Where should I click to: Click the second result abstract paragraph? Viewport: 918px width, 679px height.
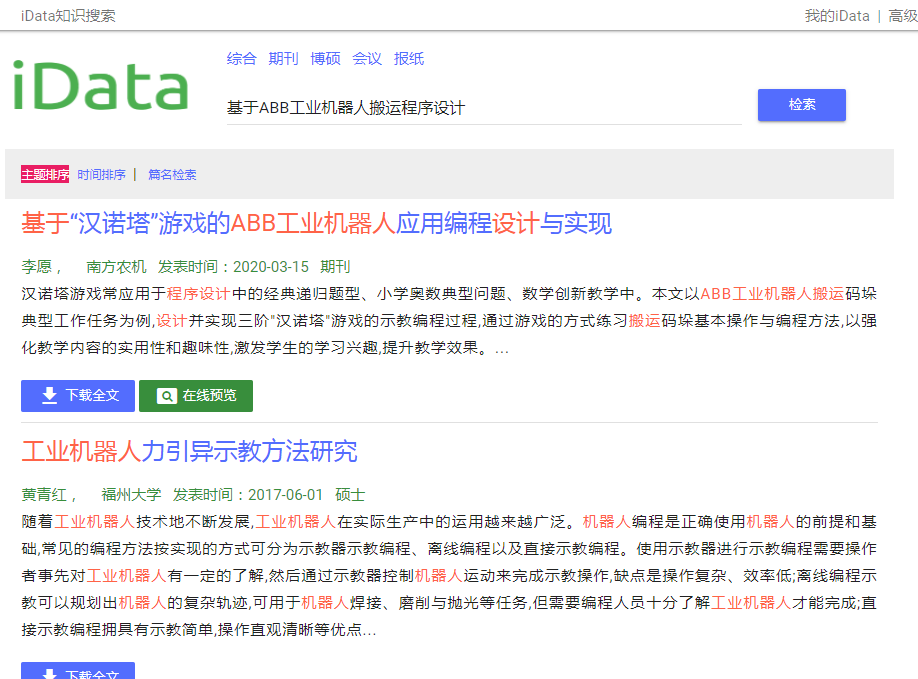coord(449,575)
